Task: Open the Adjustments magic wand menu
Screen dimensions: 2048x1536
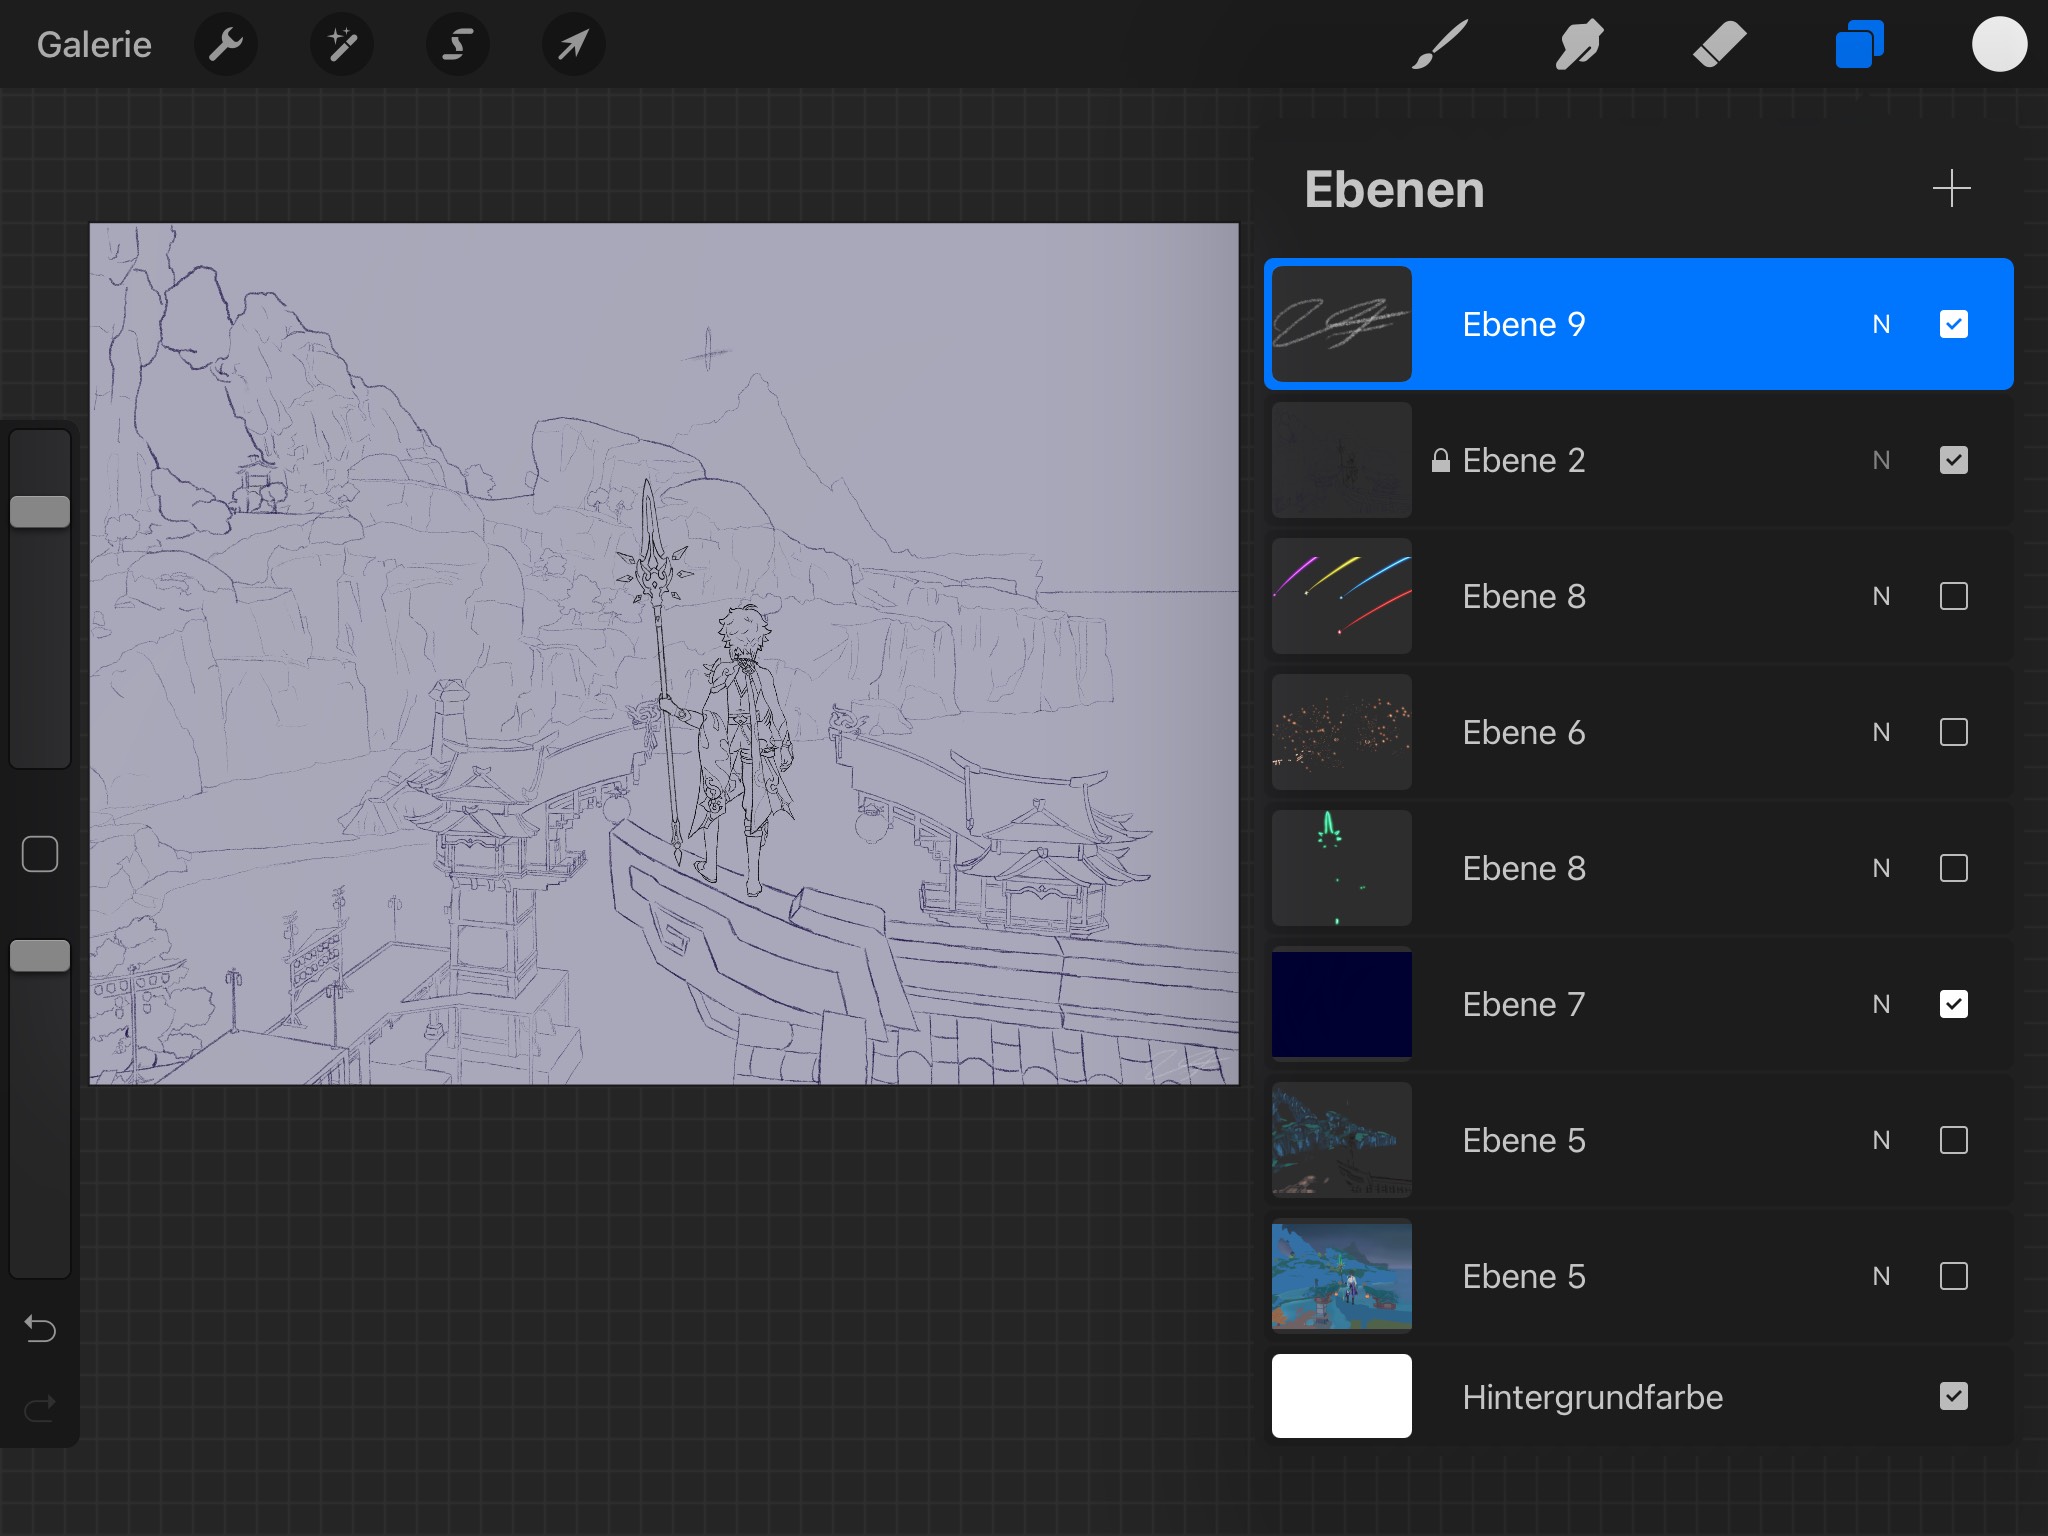Action: click(x=342, y=44)
